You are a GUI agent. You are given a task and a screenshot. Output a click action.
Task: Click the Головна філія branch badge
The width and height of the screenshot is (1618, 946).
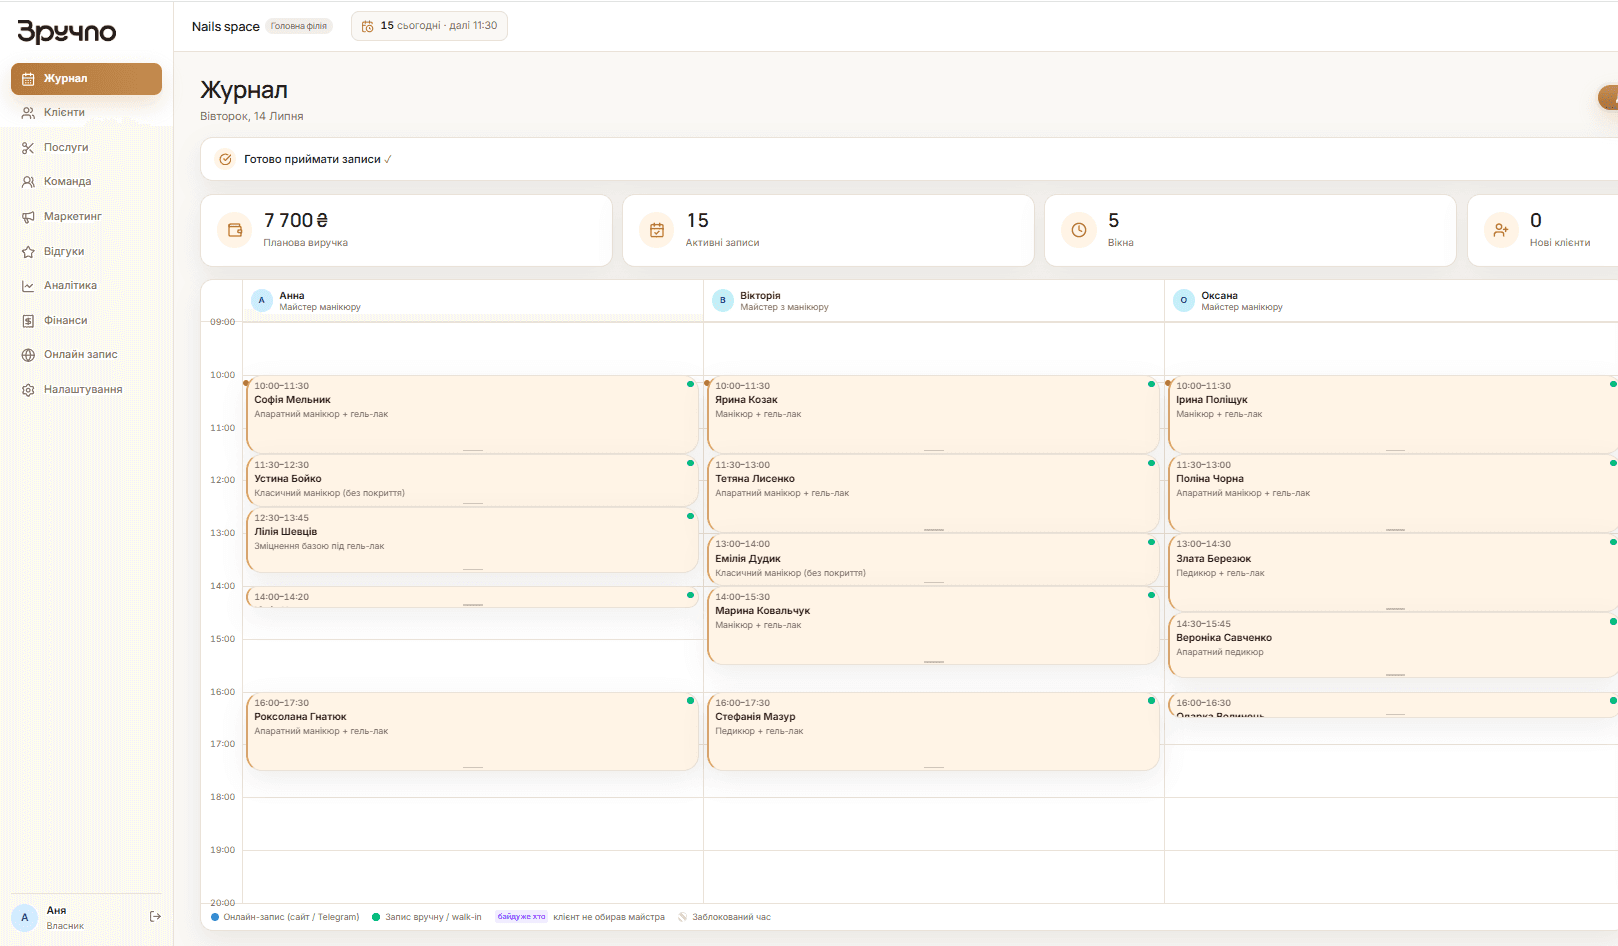[x=299, y=27]
